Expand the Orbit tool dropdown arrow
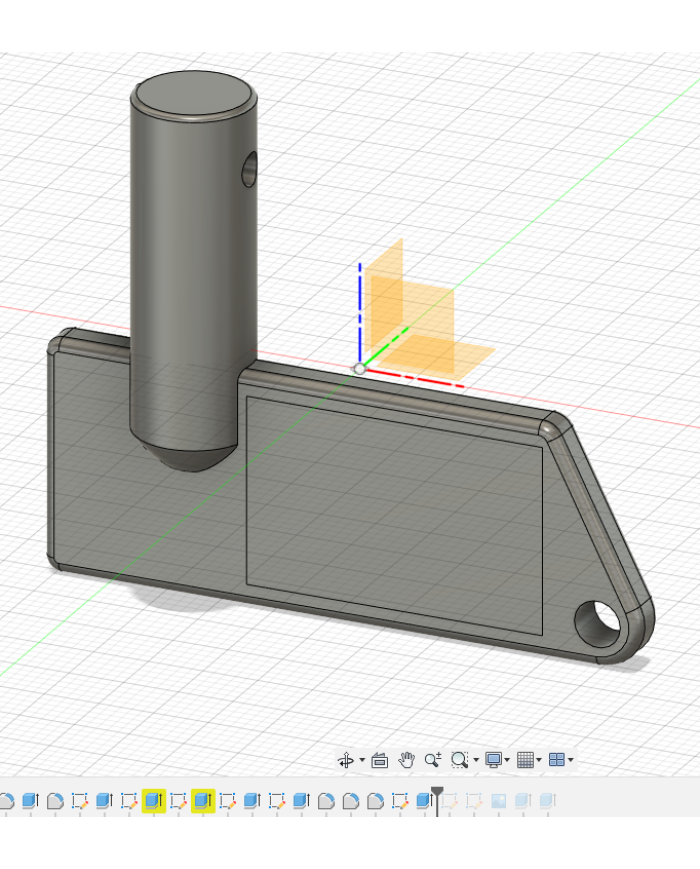Viewport: 700px width, 869px height. pos(362,761)
